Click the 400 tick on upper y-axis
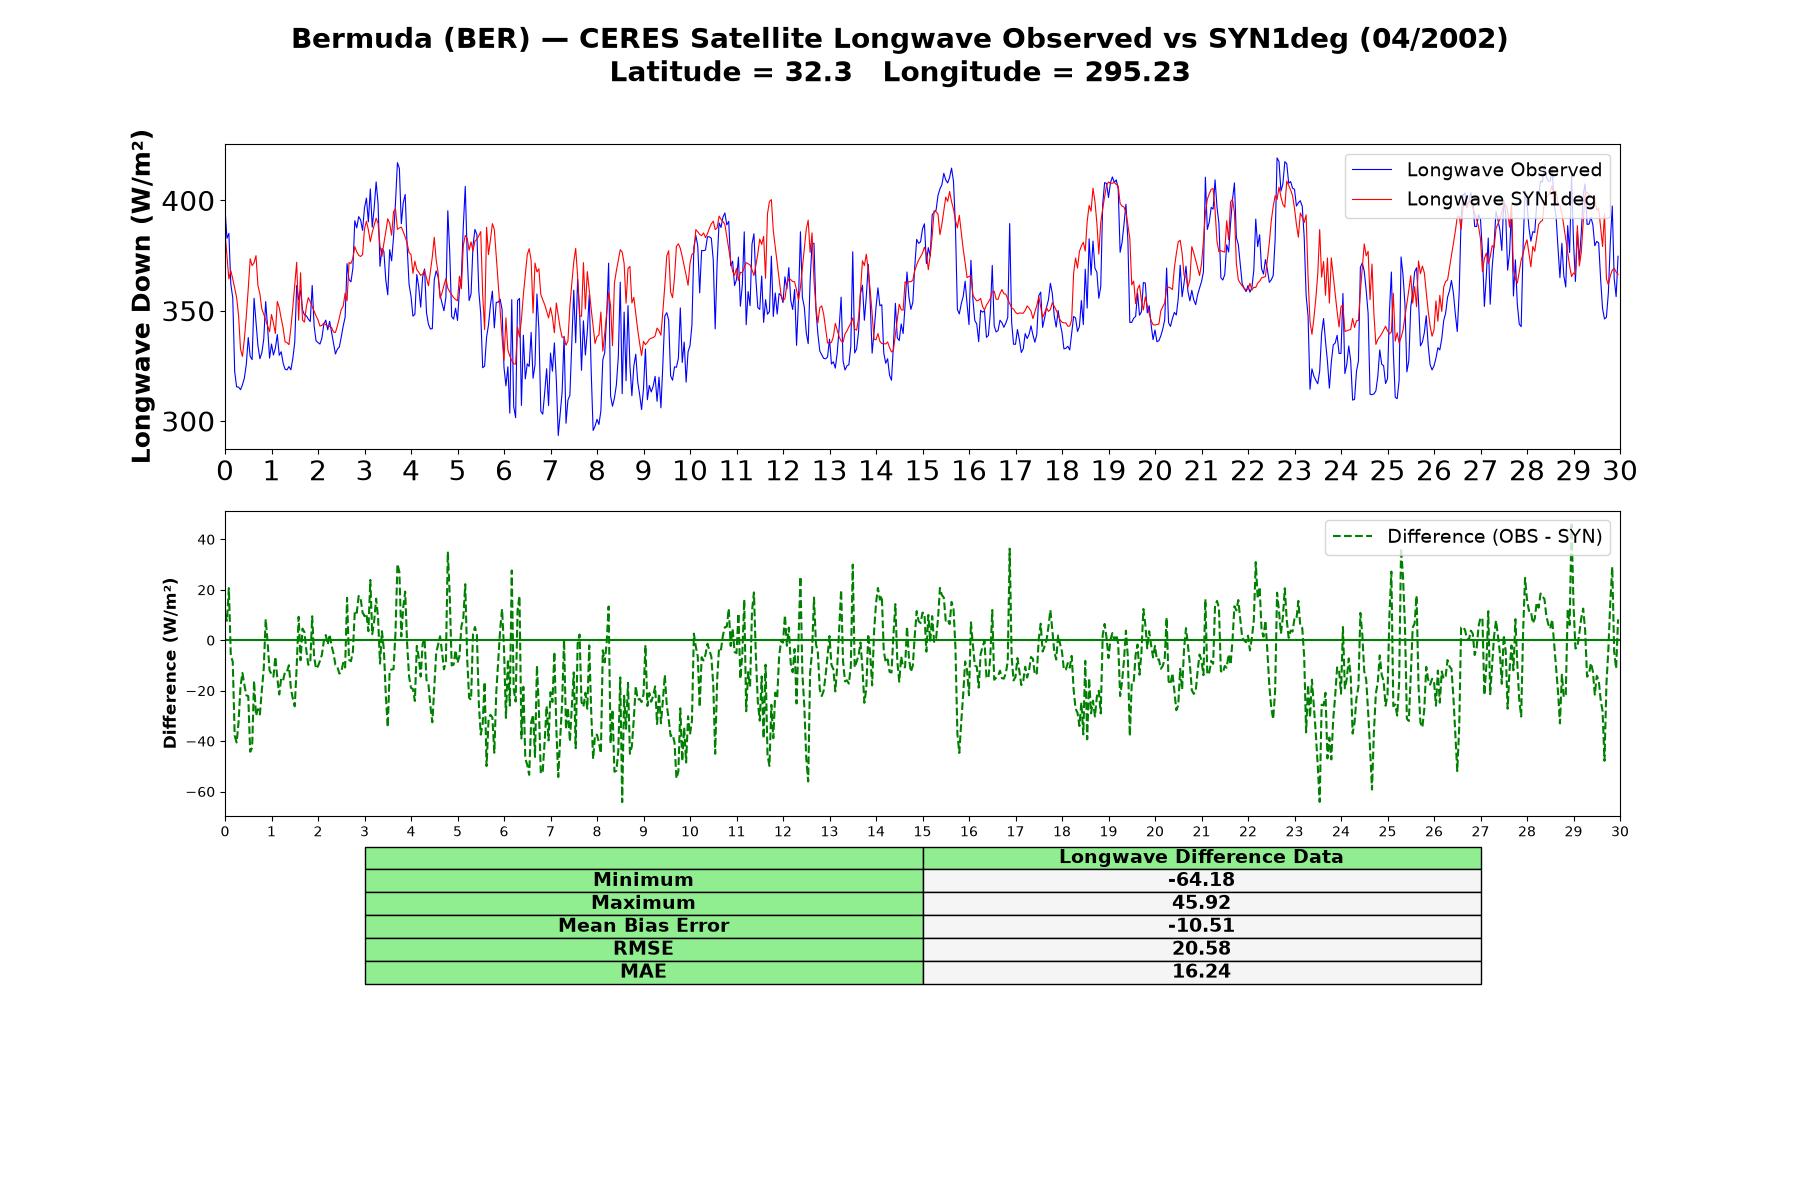Screen dimensions: 1800x1200 click(x=188, y=202)
